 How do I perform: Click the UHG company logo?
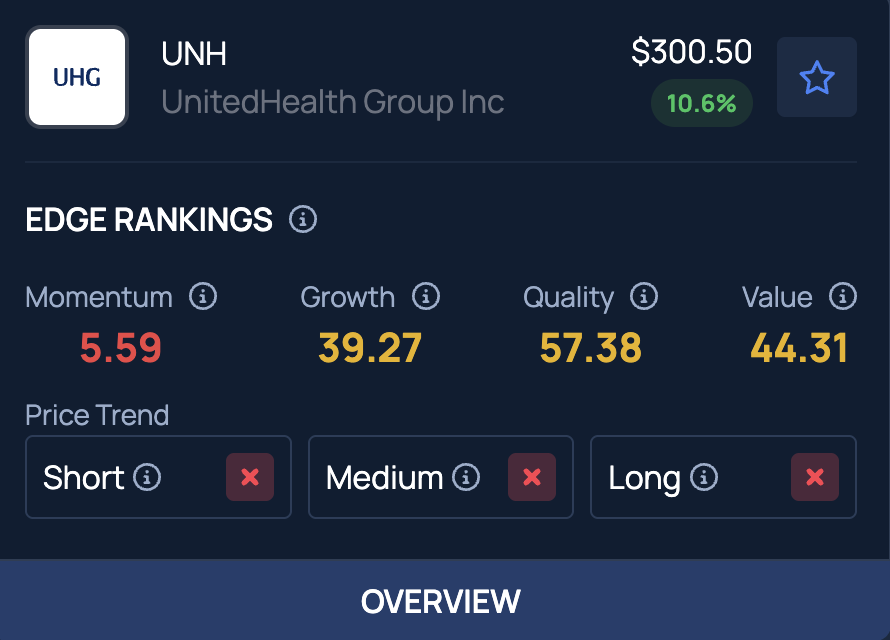[77, 77]
